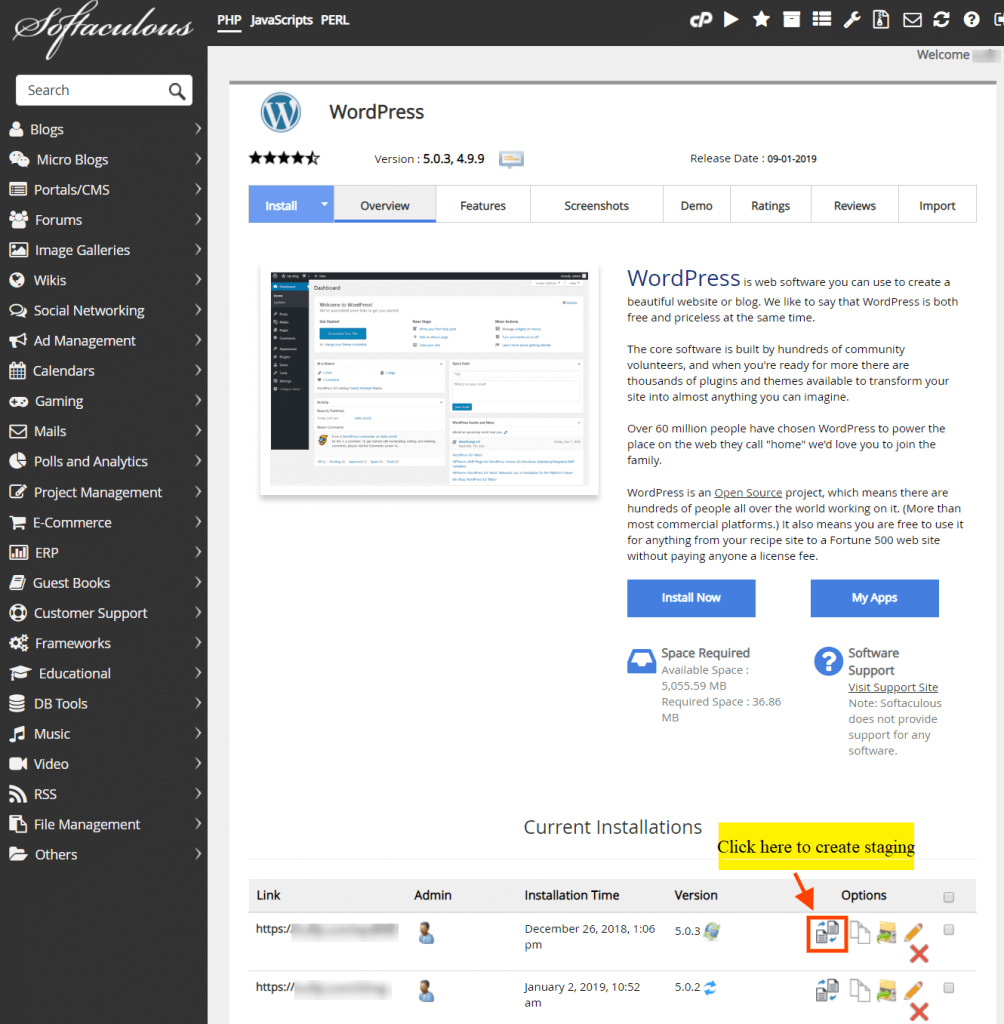Viewport: 1004px width, 1024px height.
Task: Click the My Apps button
Action: tap(875, 598)
